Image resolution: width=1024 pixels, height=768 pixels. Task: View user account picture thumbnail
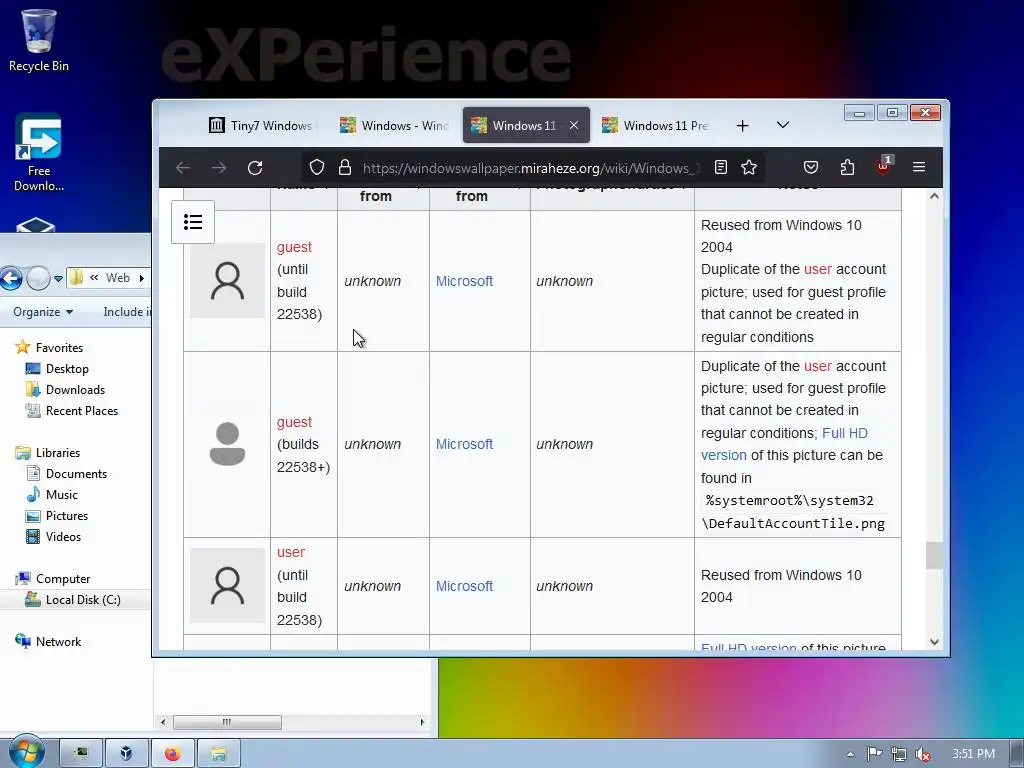[227, 586]
